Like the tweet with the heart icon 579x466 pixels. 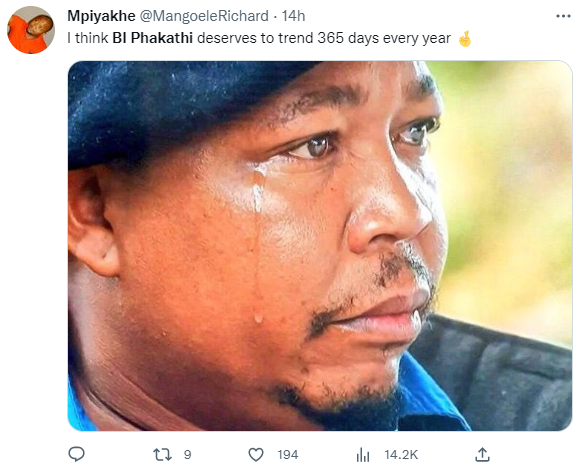[256, 455]
